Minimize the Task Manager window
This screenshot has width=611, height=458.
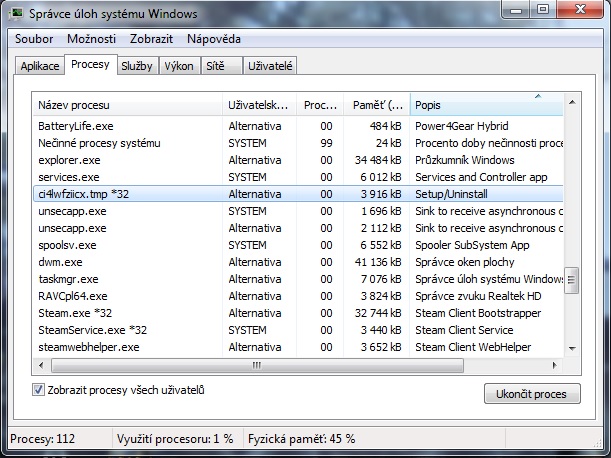click(x=516, y=9)
